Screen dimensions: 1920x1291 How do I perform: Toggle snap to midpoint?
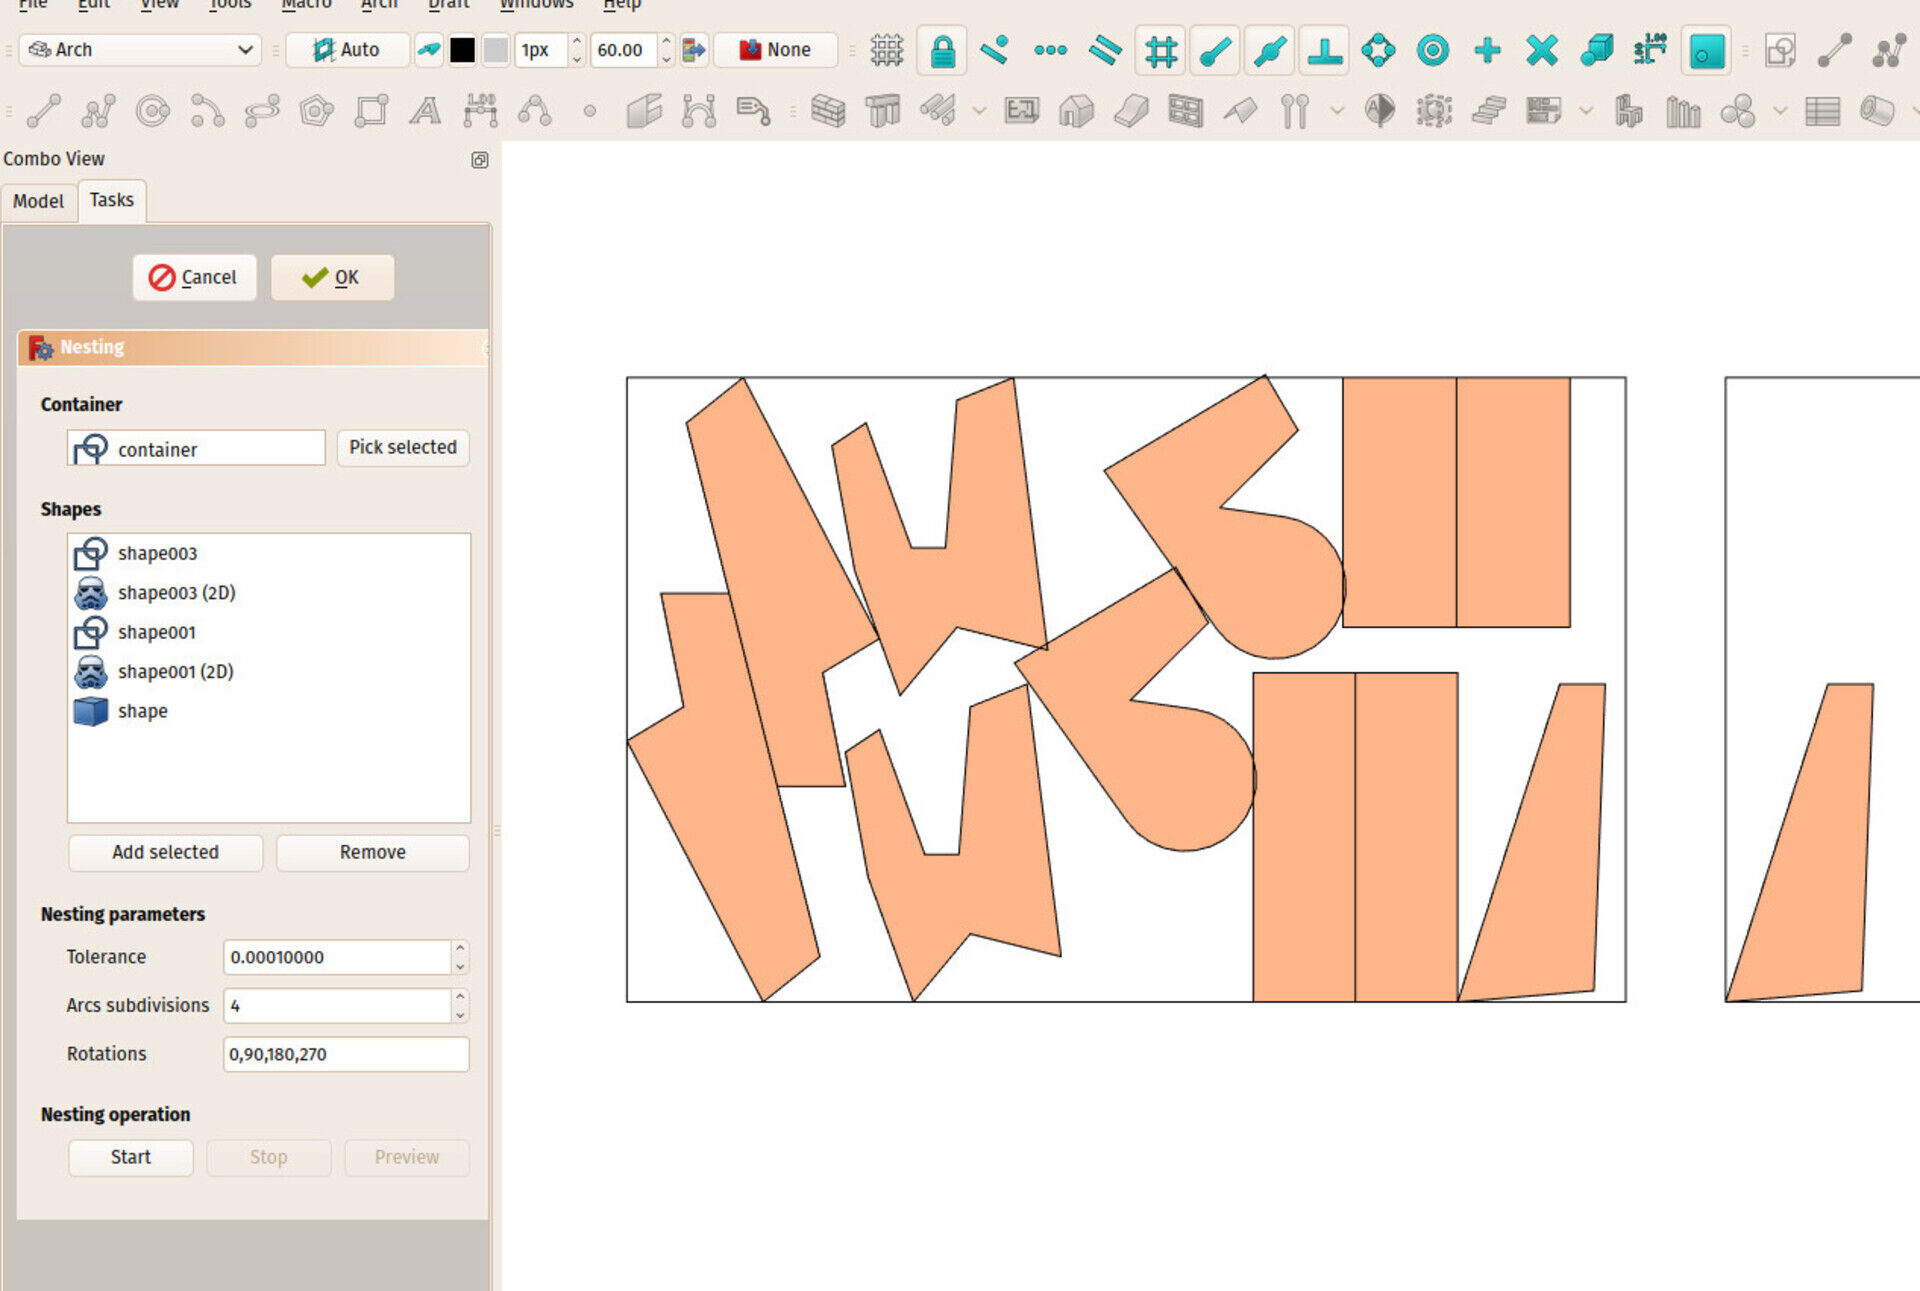pyautogui.click(x=1269, y=50)
